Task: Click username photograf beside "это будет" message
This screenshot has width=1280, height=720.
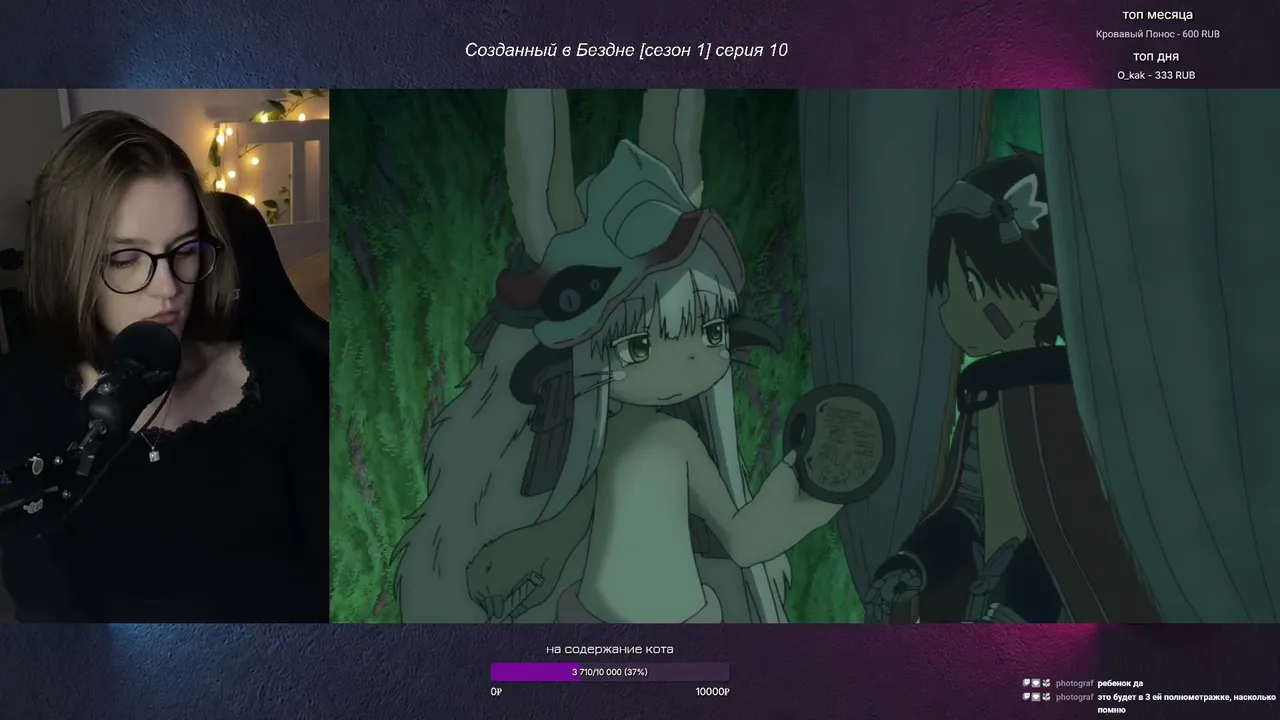Action: [x=1074, y=697]
